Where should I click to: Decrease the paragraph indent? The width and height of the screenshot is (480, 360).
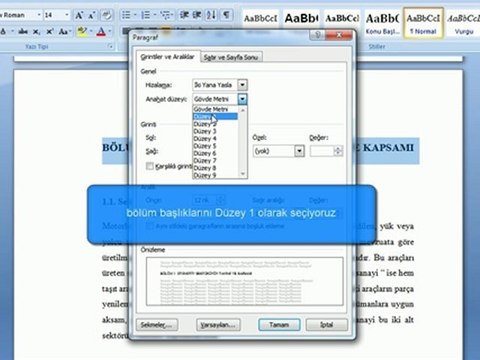[184, 15]
